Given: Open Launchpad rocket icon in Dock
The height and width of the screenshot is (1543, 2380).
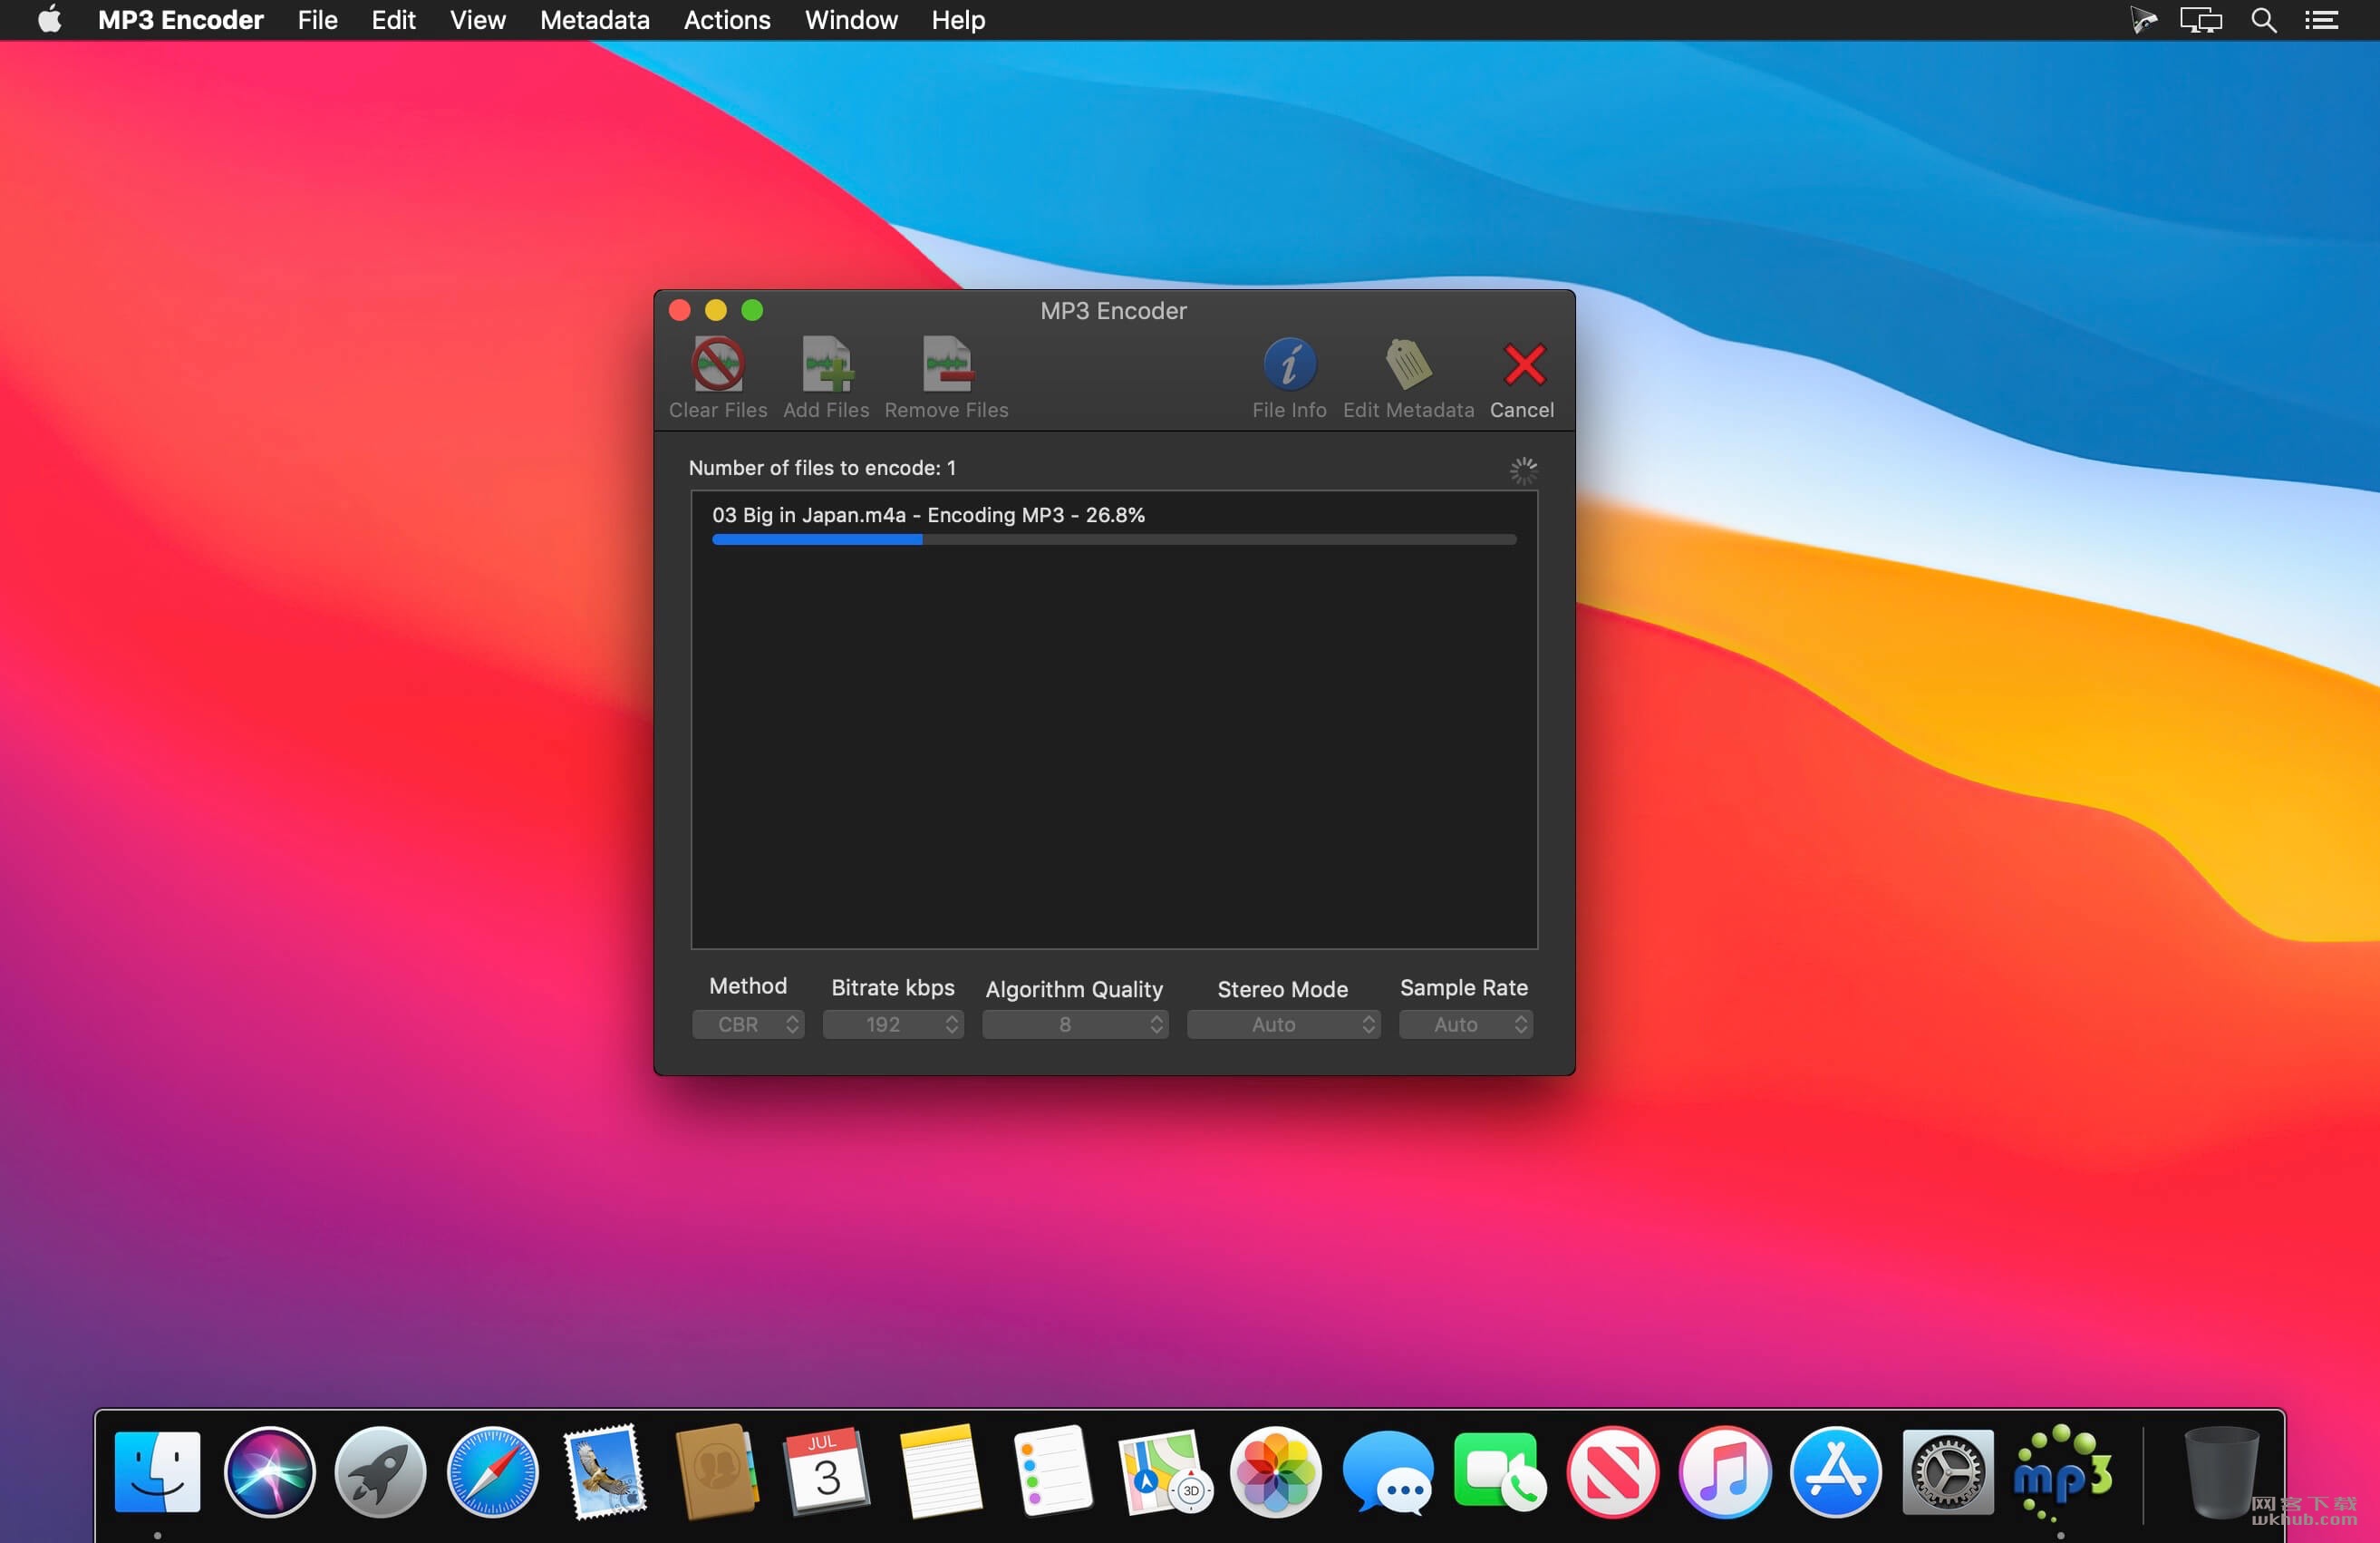Looking at the screenshot, I should [380, 1472].
